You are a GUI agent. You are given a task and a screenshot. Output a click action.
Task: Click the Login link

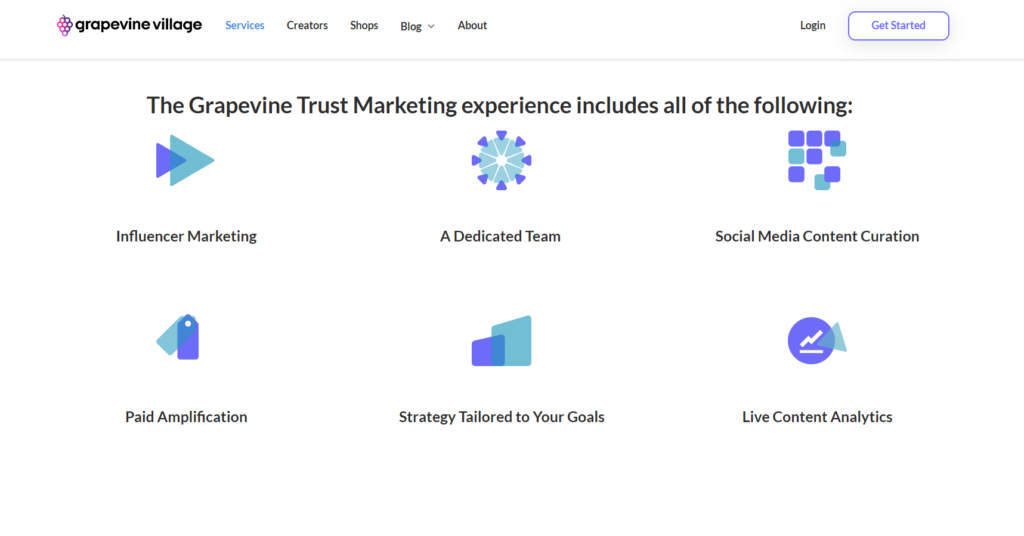[x=812, y=25]
